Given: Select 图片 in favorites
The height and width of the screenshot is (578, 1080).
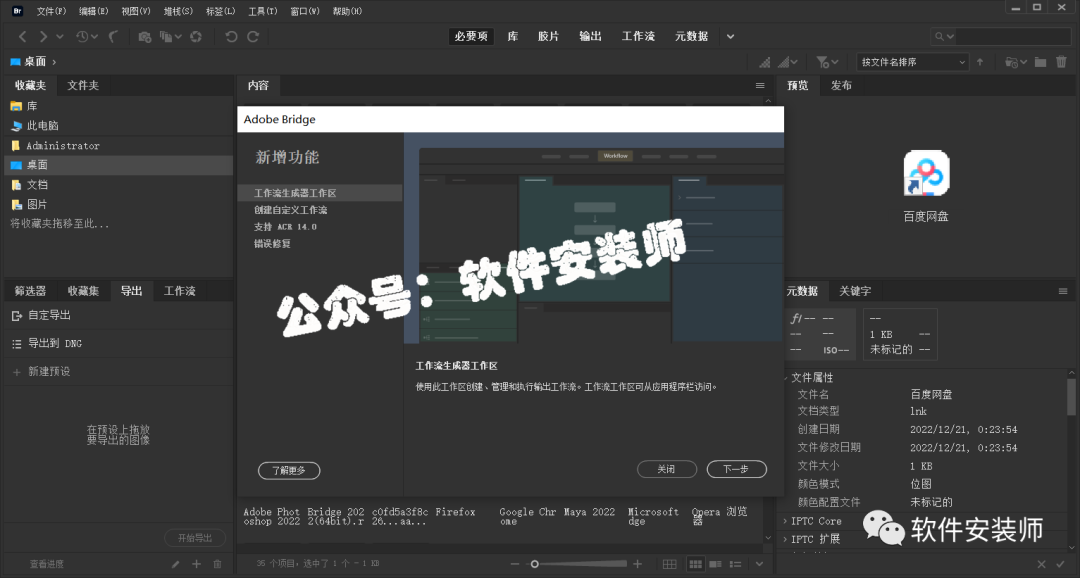Looking at the screenshot, I should pos(118,205).
